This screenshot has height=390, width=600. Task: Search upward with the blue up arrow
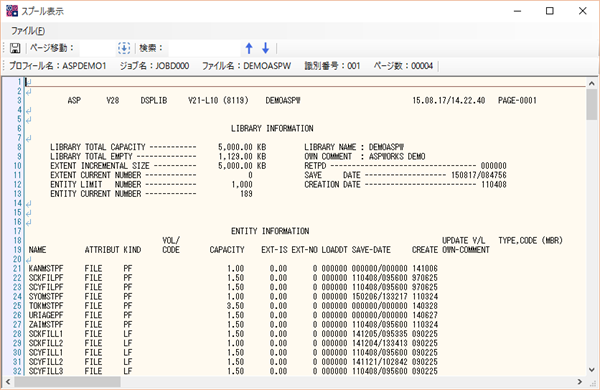pyautogui.click(x=249, y=48)
